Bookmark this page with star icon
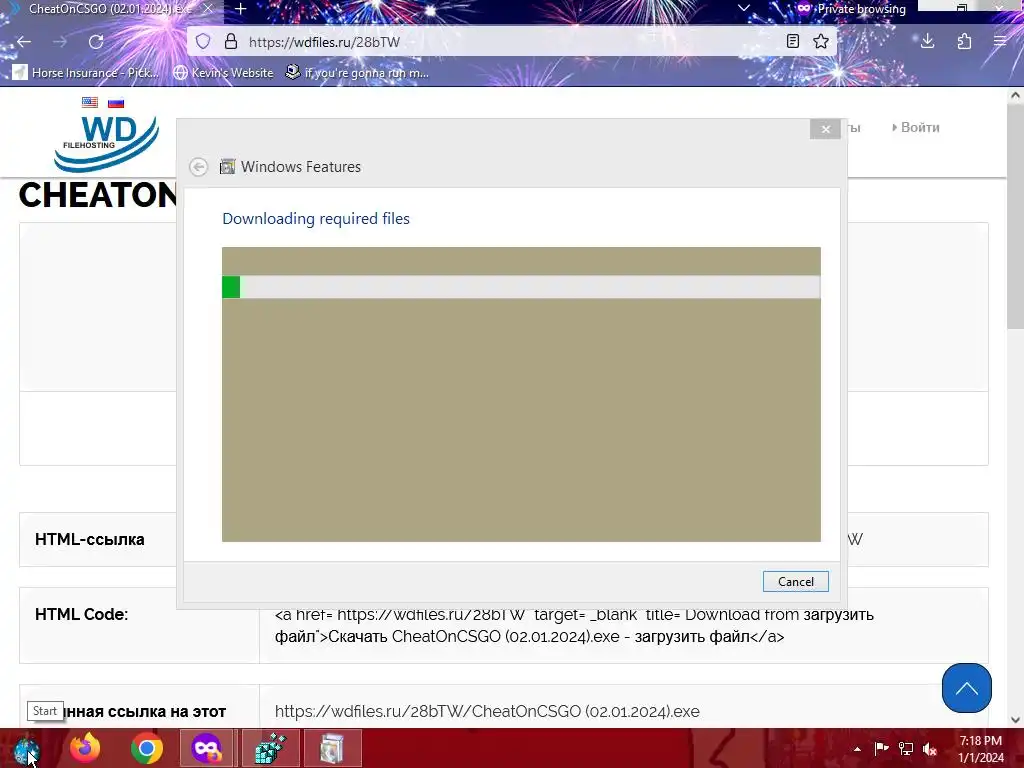 pyautogui.click(x=821, y=42)
